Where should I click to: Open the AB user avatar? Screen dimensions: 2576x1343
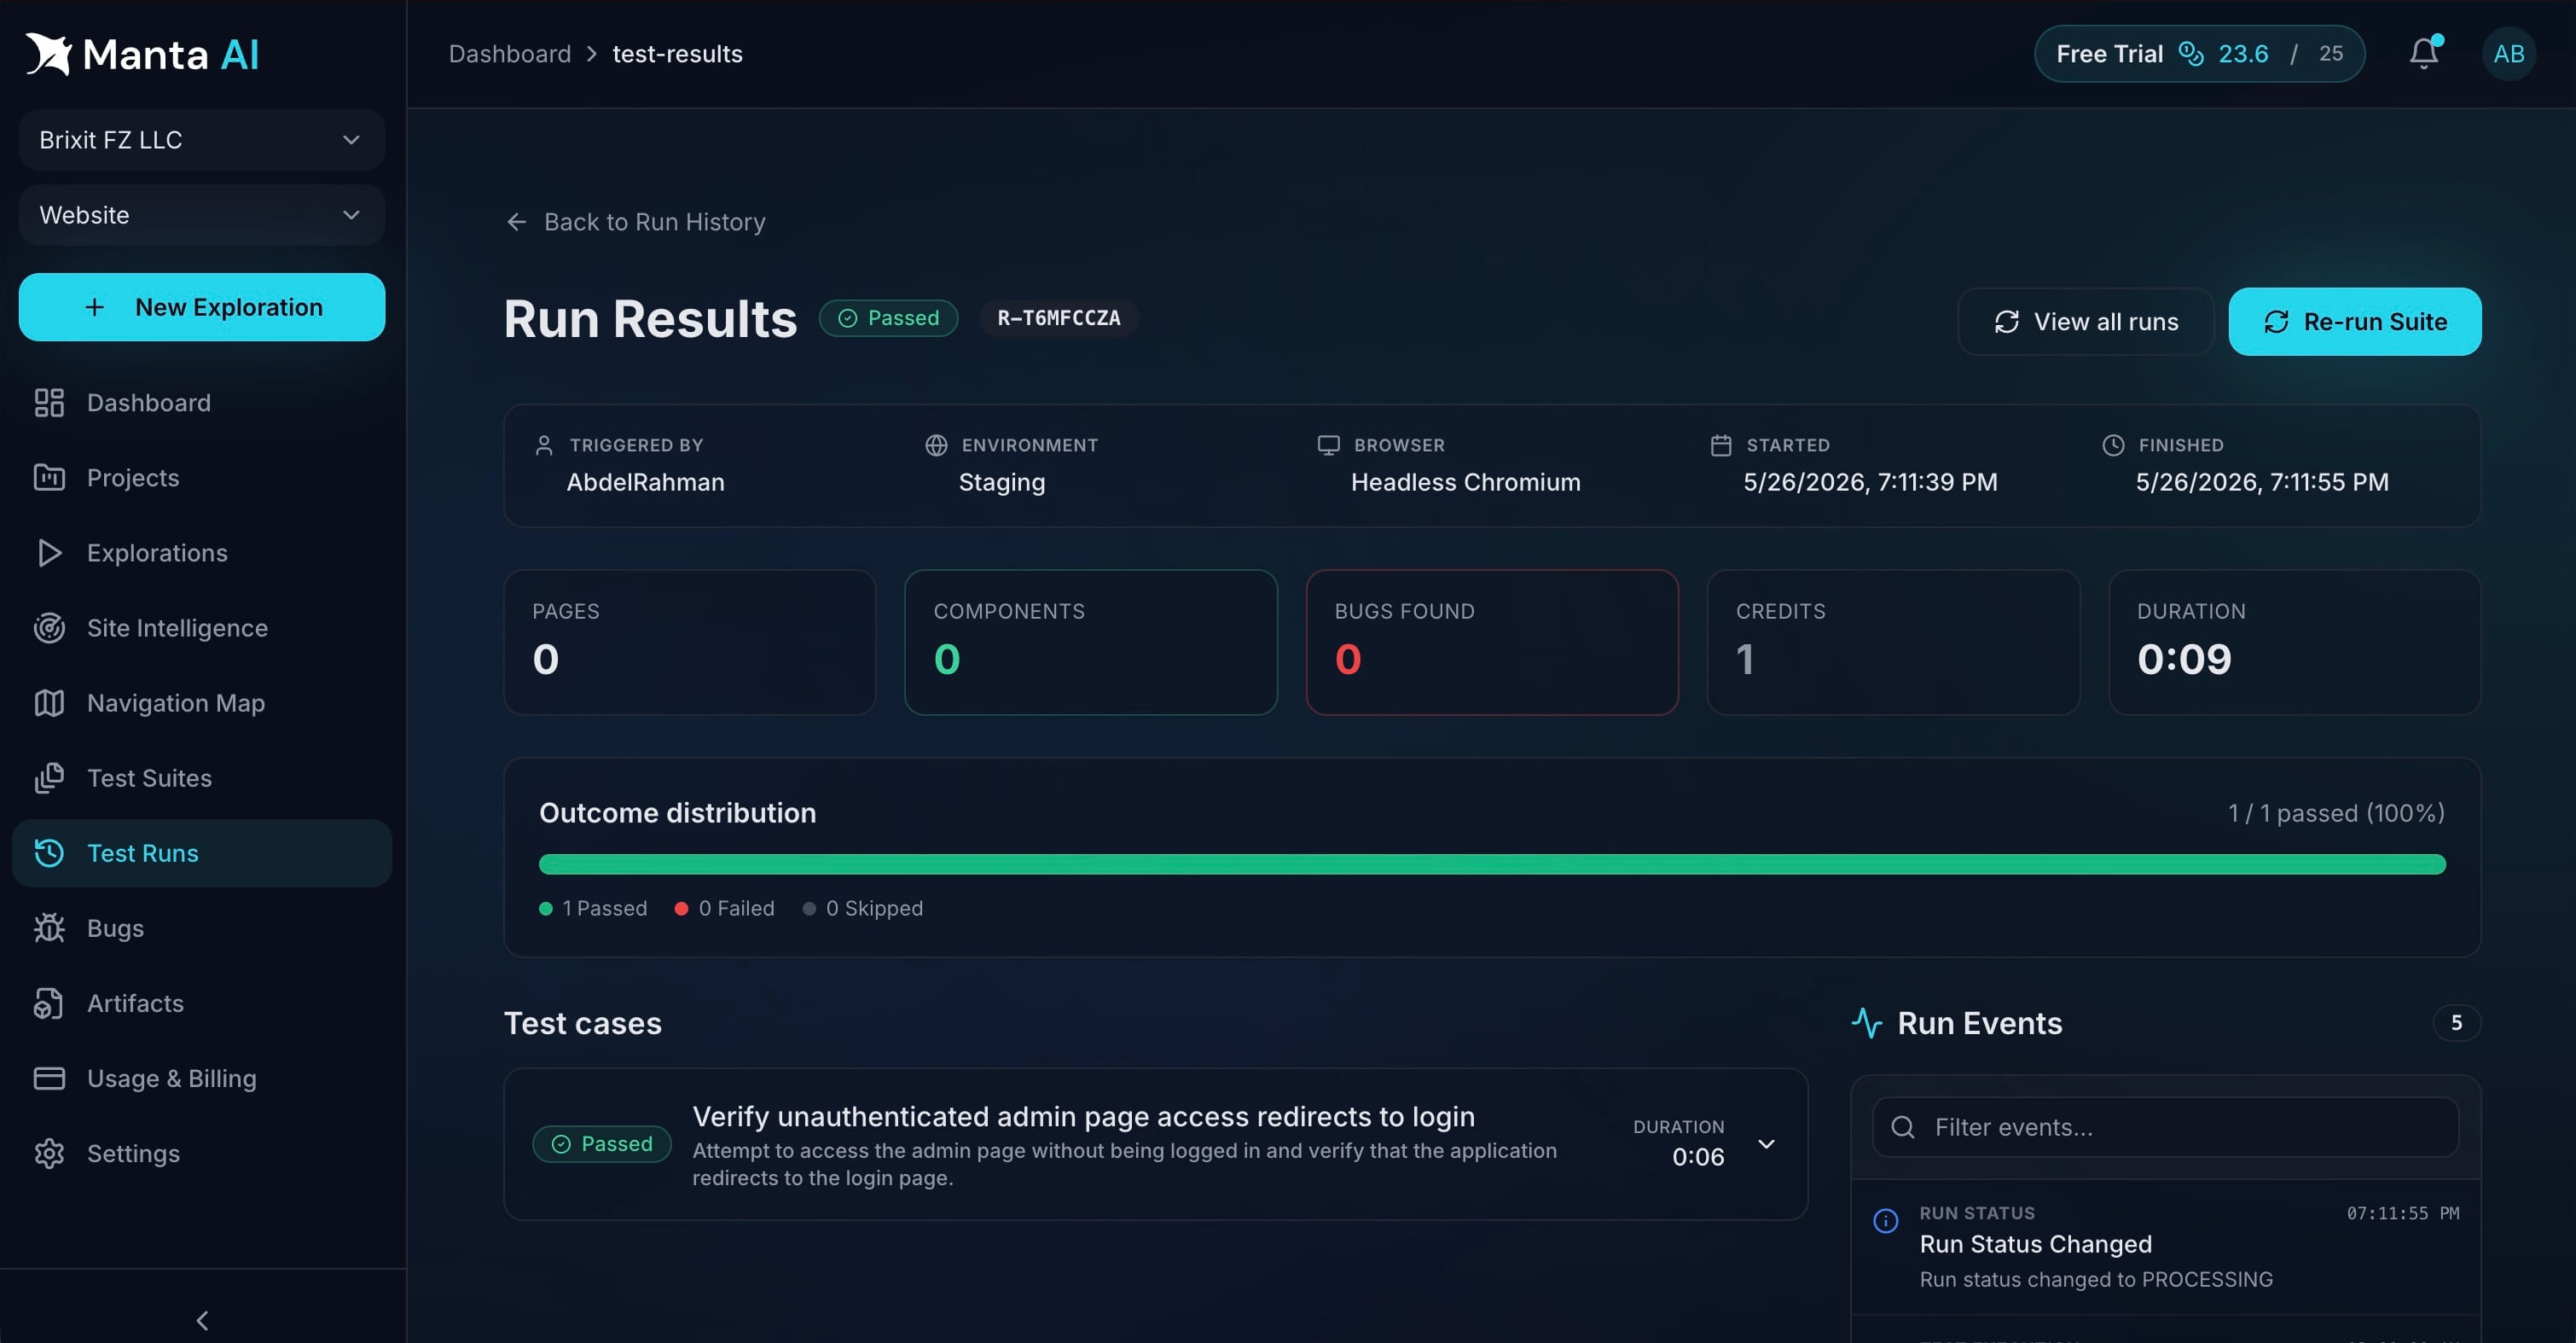(2508, 53)
